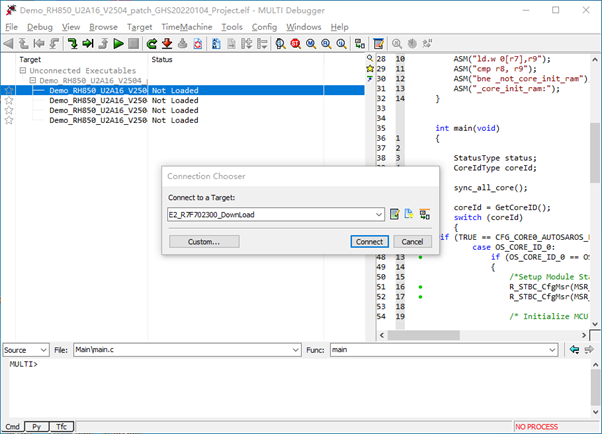Click the search magnifier beside source line 28
This screenshot has height=434, width=602.
click(x=370, y=58)
